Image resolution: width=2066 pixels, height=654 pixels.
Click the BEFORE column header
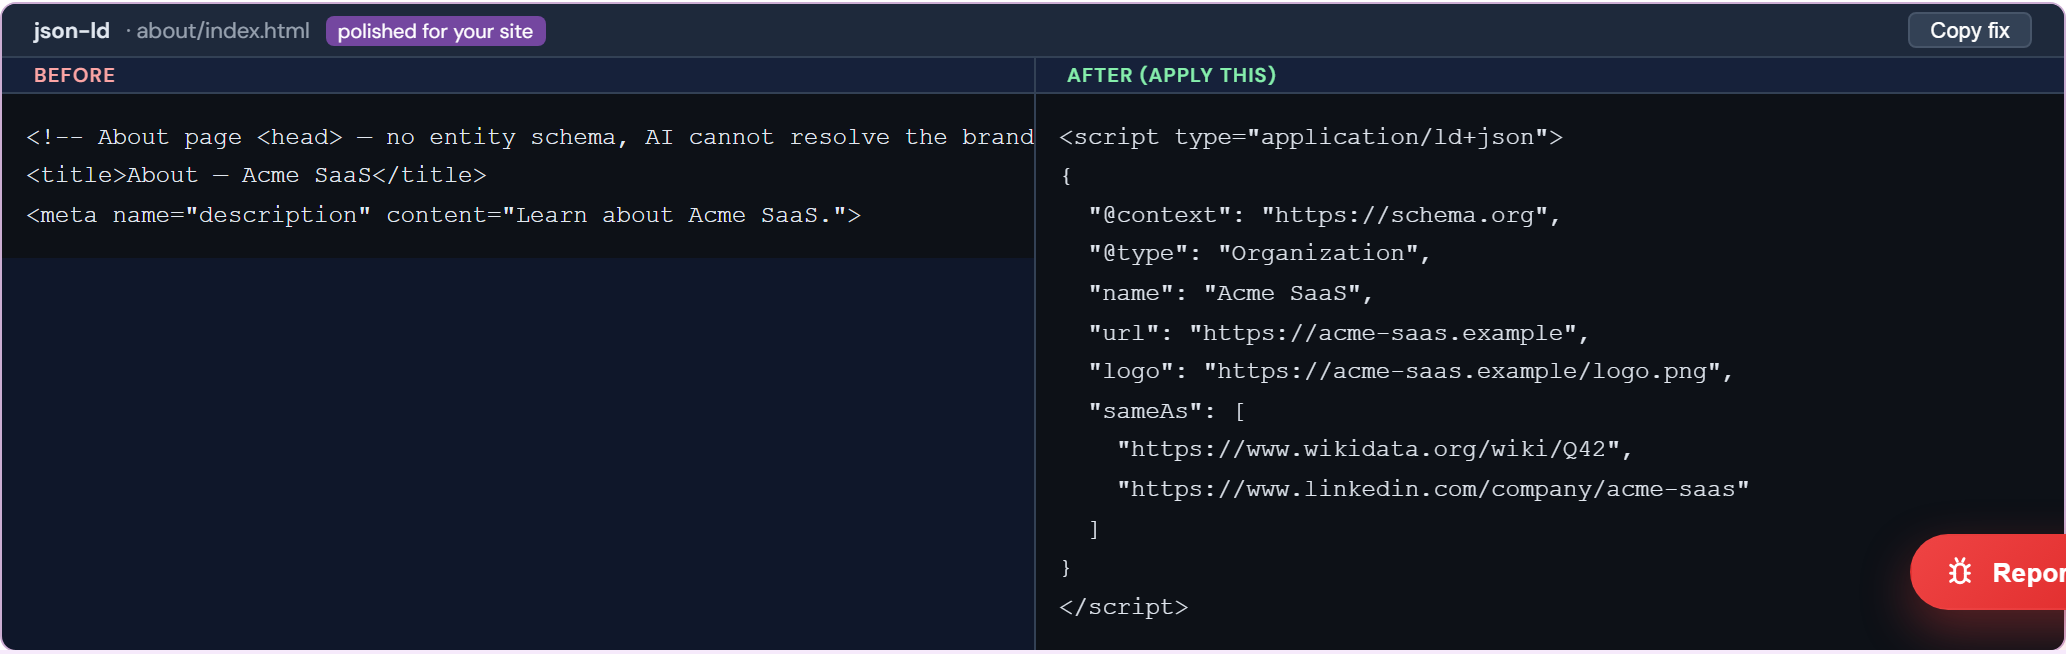point(74,75)
